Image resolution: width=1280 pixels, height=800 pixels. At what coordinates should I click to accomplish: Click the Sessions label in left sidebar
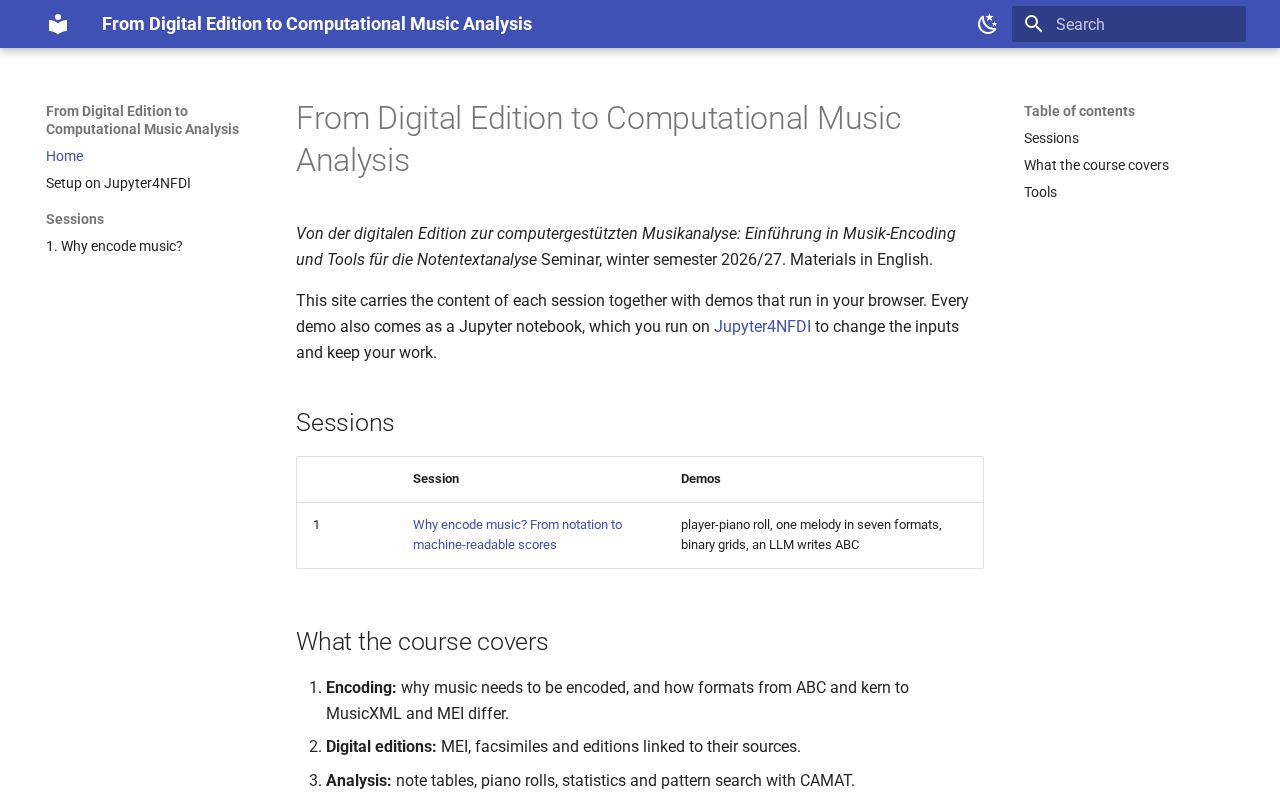point(75,219)
